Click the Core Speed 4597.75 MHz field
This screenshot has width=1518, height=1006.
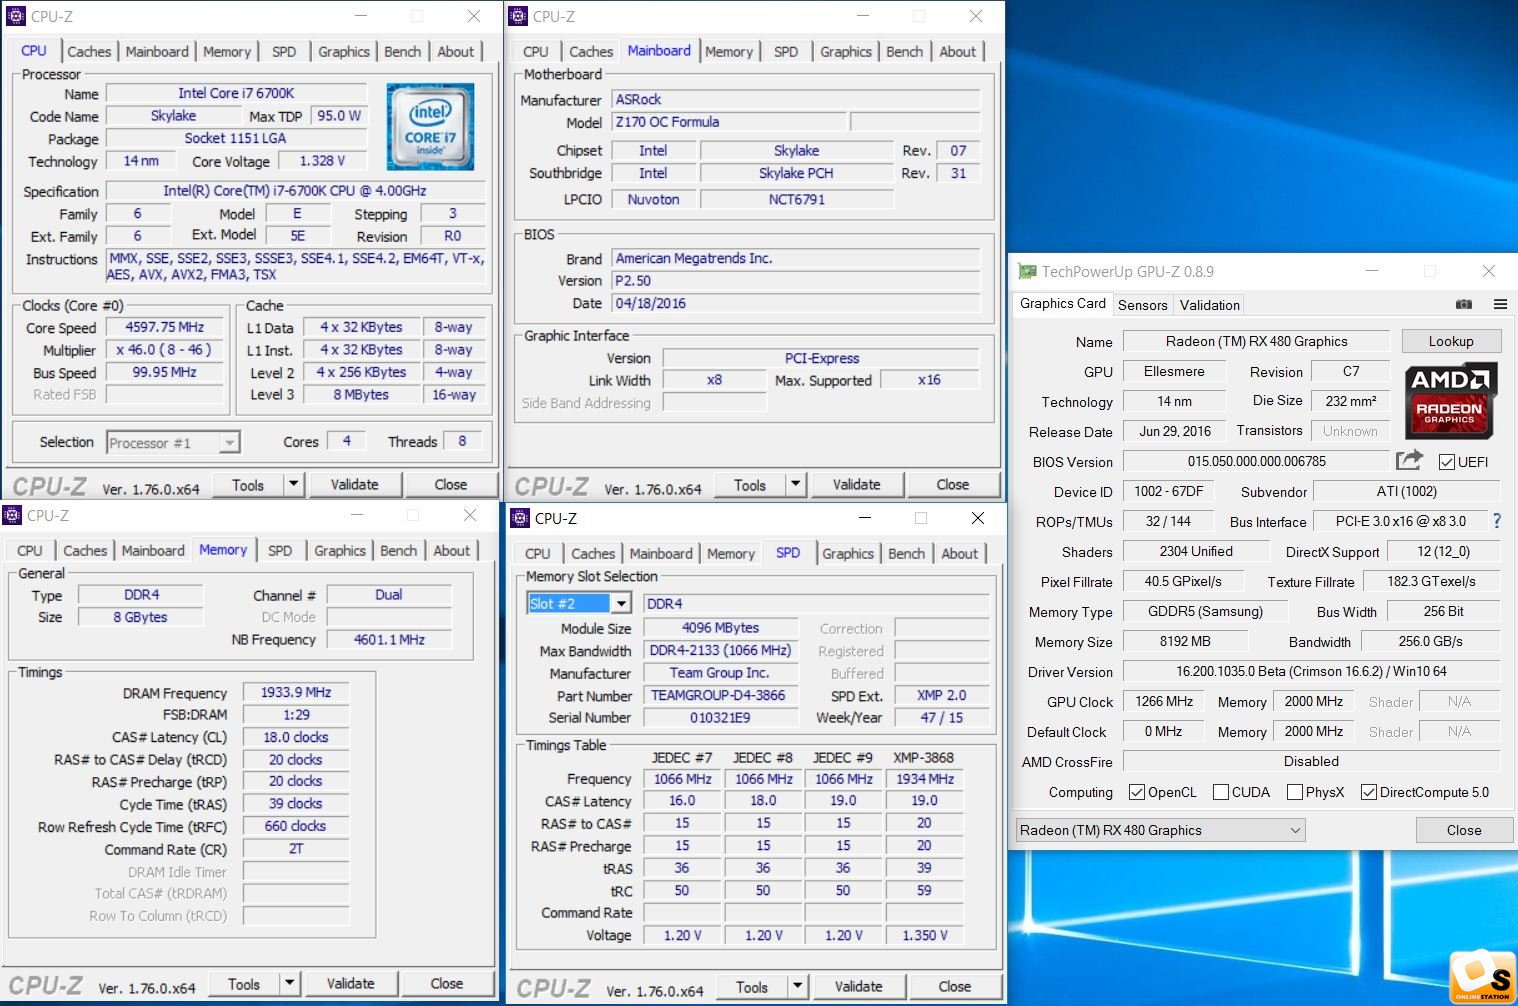[x=164, y=327]
